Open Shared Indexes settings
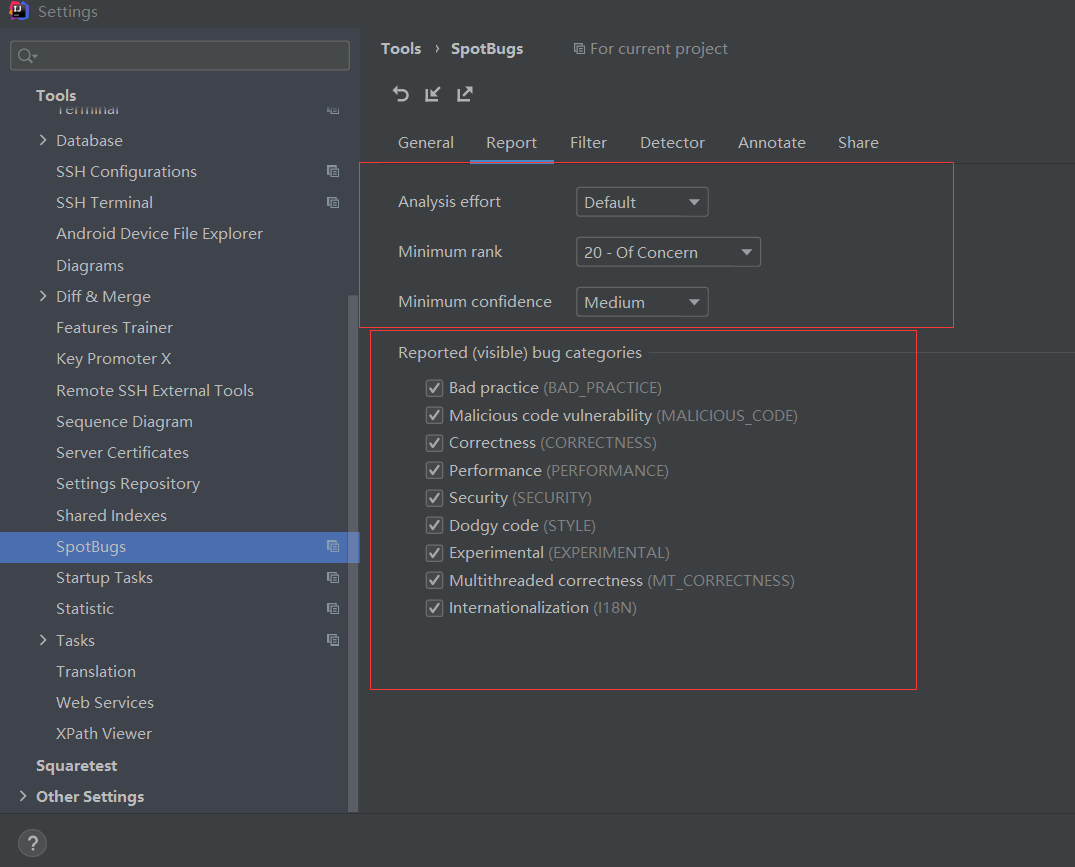The width and height of the screenshot is (1075, 867). tap(111, 515)
